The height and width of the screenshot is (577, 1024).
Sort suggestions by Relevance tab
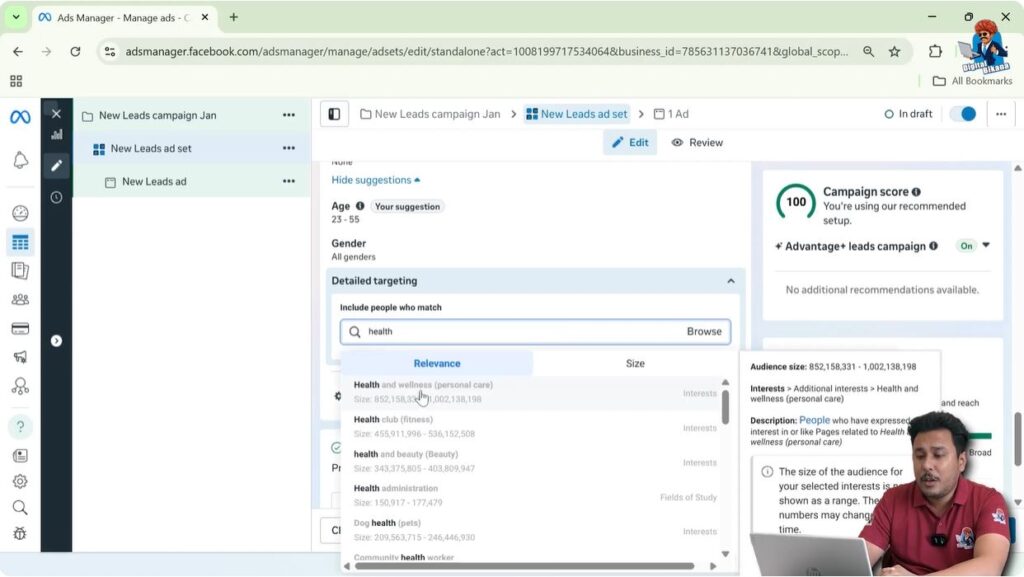point(437,364)
